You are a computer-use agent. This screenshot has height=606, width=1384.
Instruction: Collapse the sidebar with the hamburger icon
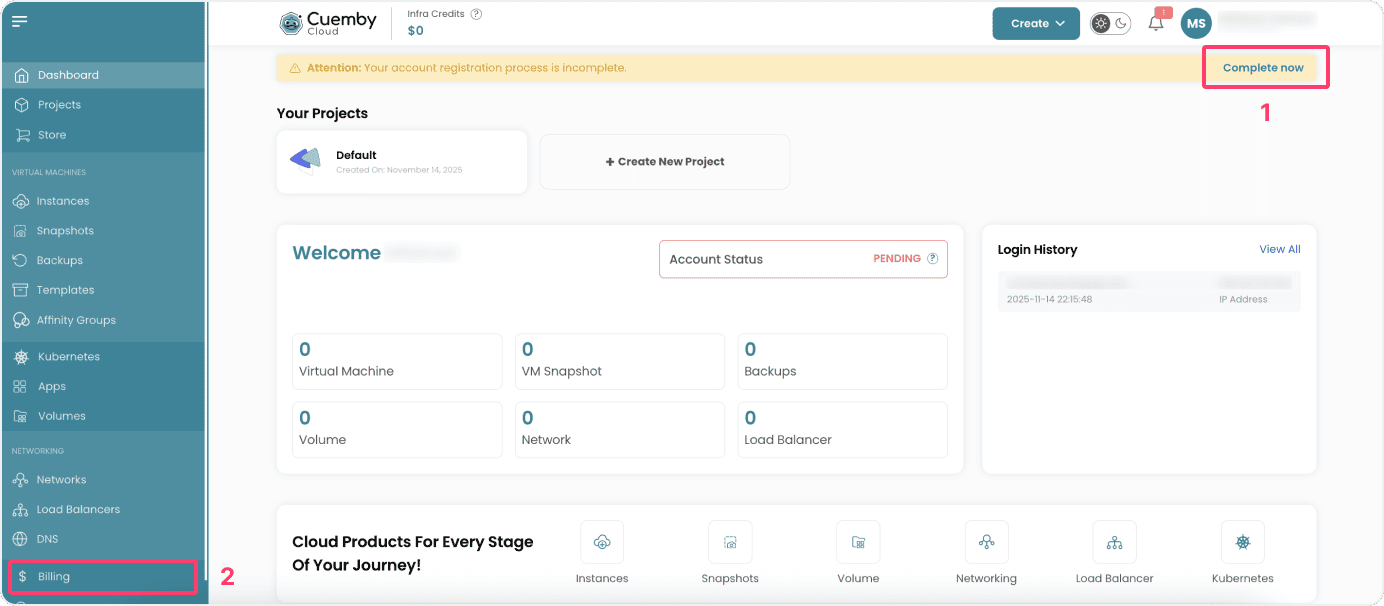click(x=20, y=22)
